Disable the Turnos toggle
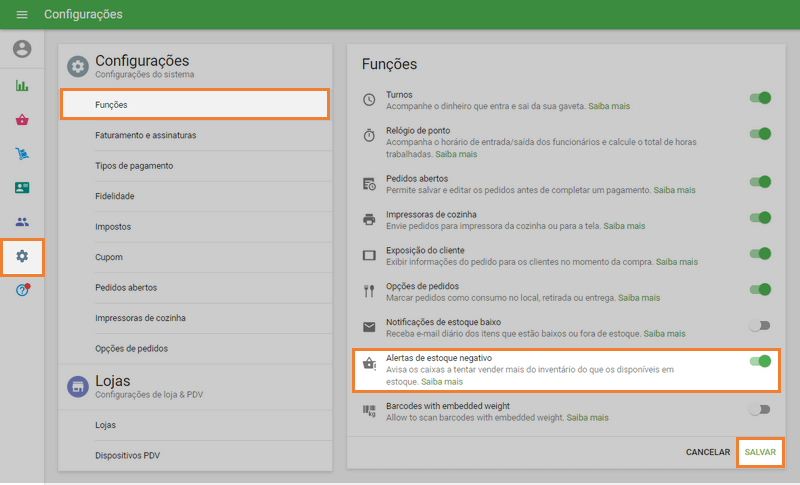Viewport: 800px width, 485px height. point(760,98)
